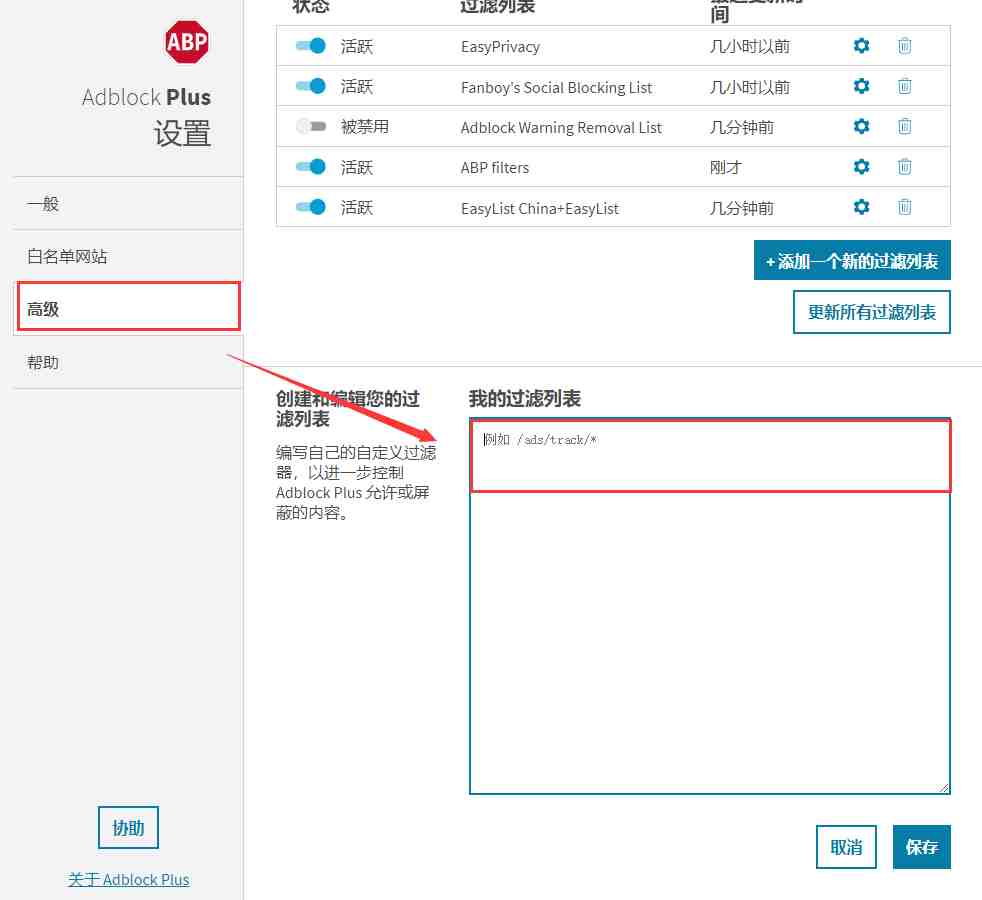This screenshot has width=982, height=900.
Task: Delete EasyList China+EasyList
Action: point(904,207)
